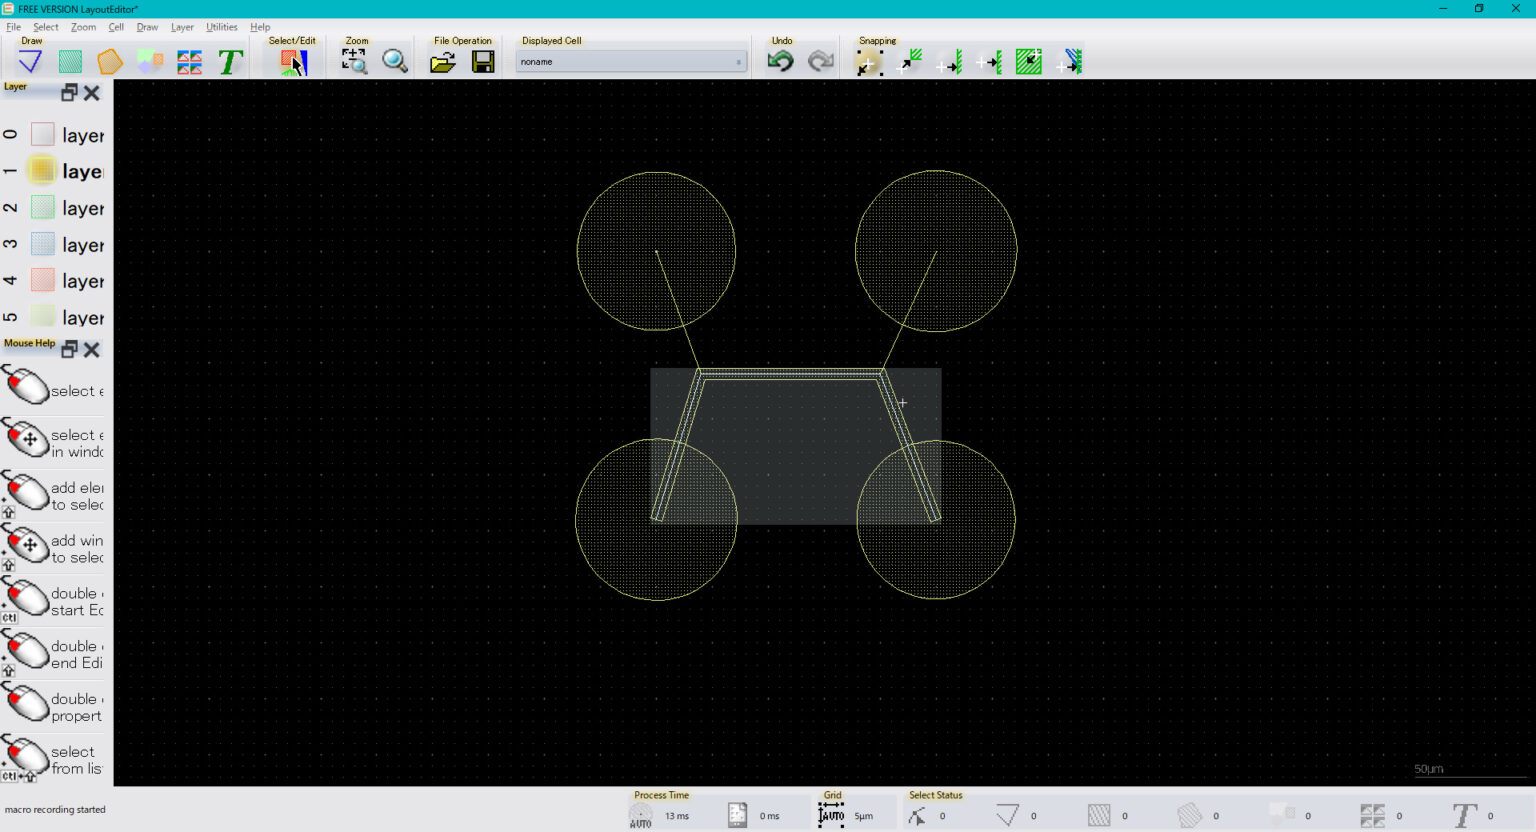Expand the Displayed Cell dropdown
Image resolution: width=1536 pixels, height=832 pixels.
pyautogui.click(x=739, y=62)
